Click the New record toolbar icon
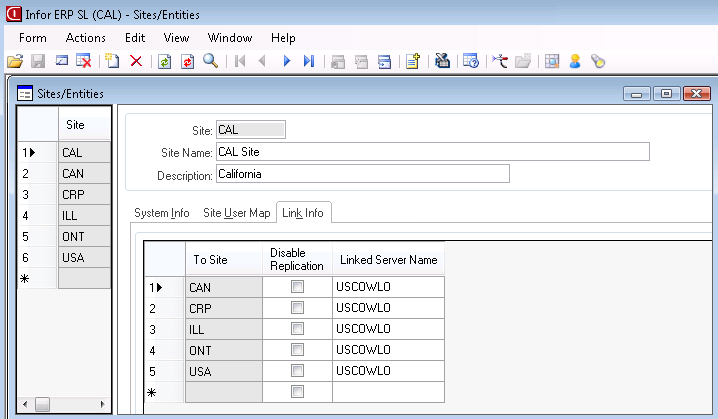Image resolution: width=718 pixels, height=419 pixels. pos(113,61)
